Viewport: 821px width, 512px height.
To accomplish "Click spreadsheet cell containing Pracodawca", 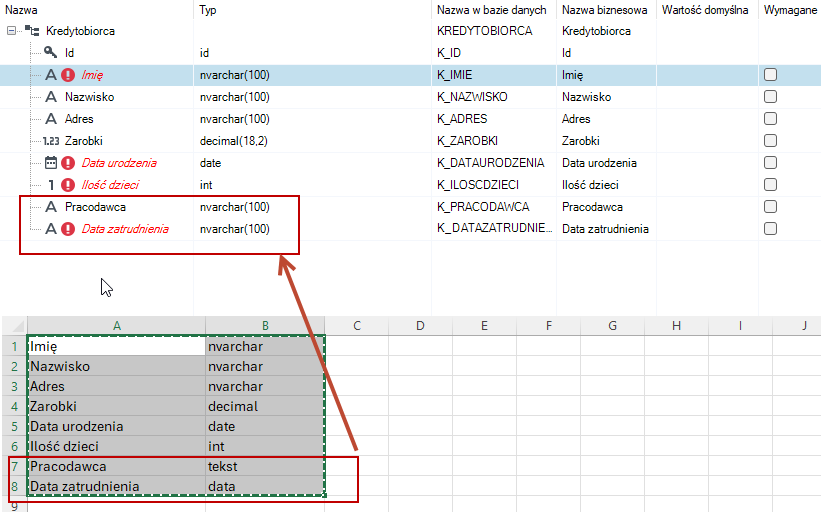I will click(x=116, y=466).
